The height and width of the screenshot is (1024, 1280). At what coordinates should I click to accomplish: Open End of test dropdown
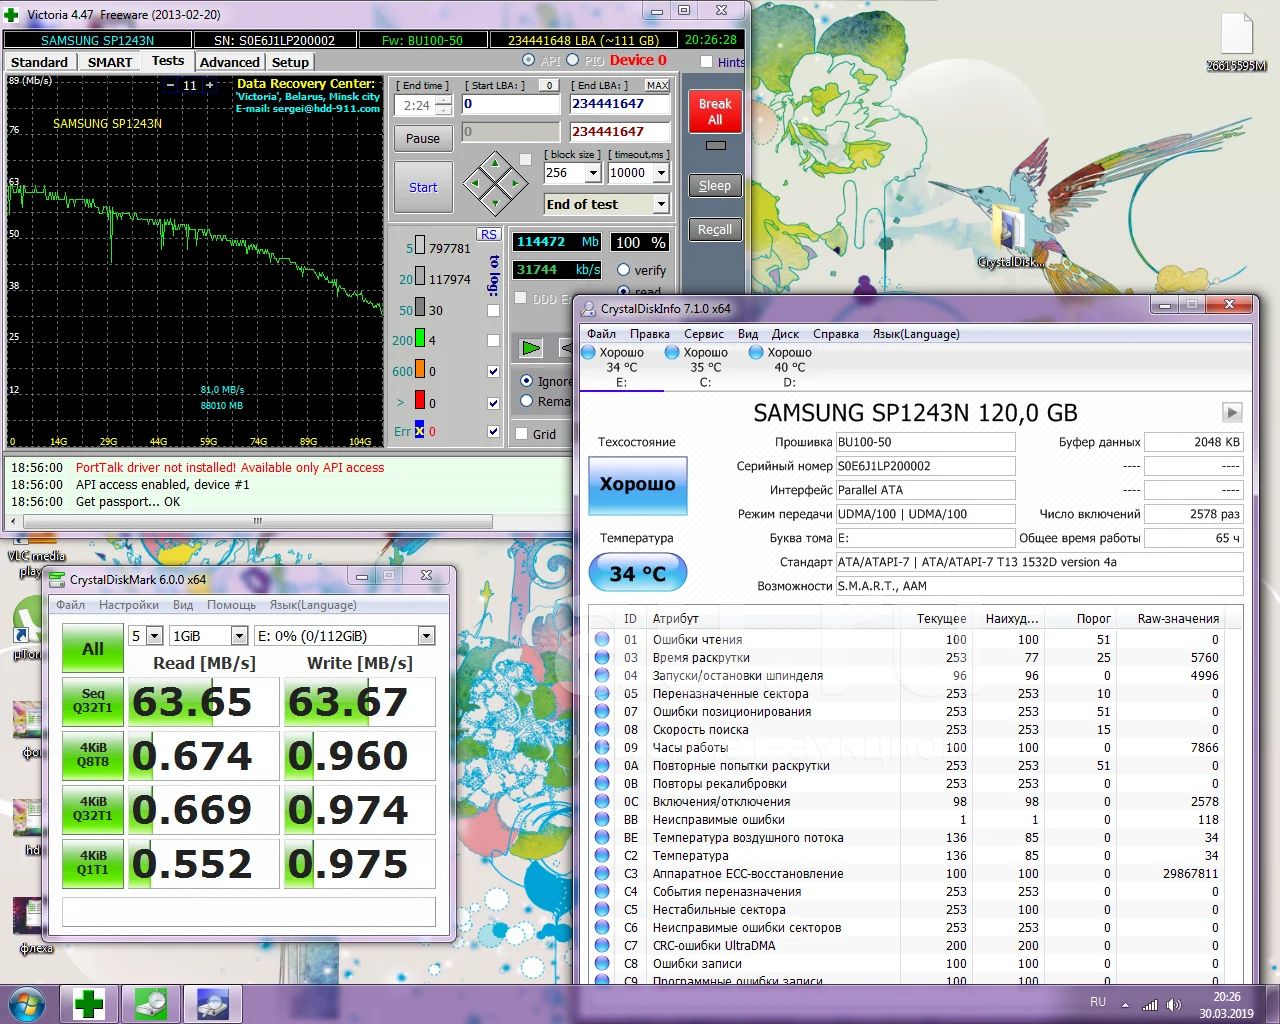[x=660, y=204]
